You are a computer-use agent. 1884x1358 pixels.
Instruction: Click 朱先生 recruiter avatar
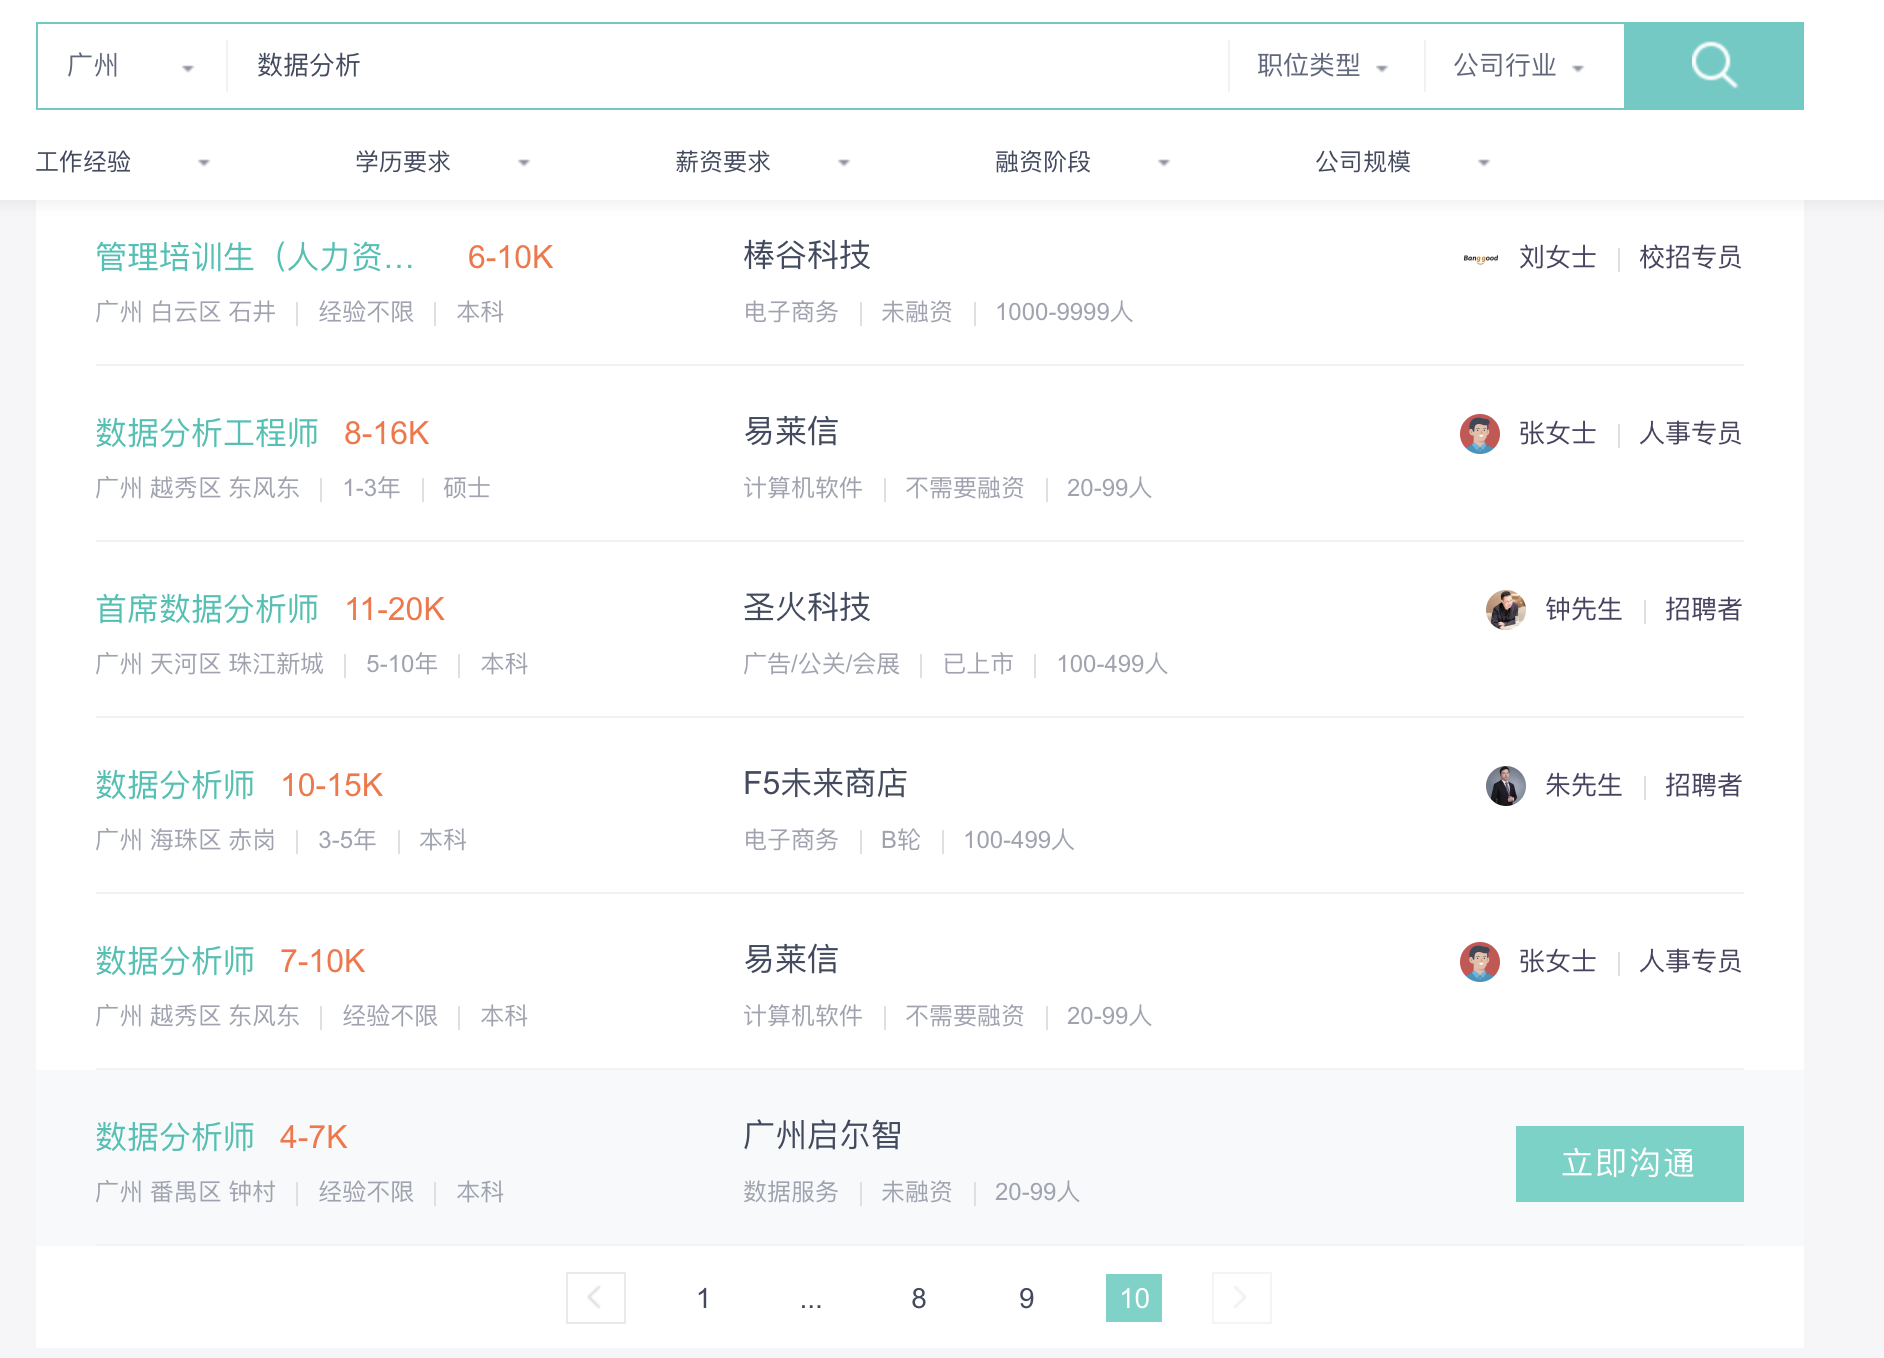1506,786
